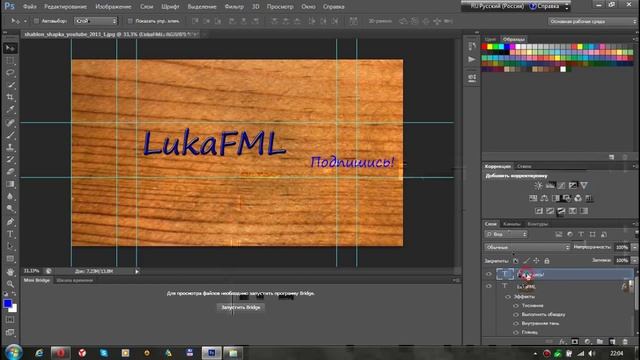Select the Rectangular Marquee tool
The height and width of the screenshot is (360, 640).
(x=10, y=61)
